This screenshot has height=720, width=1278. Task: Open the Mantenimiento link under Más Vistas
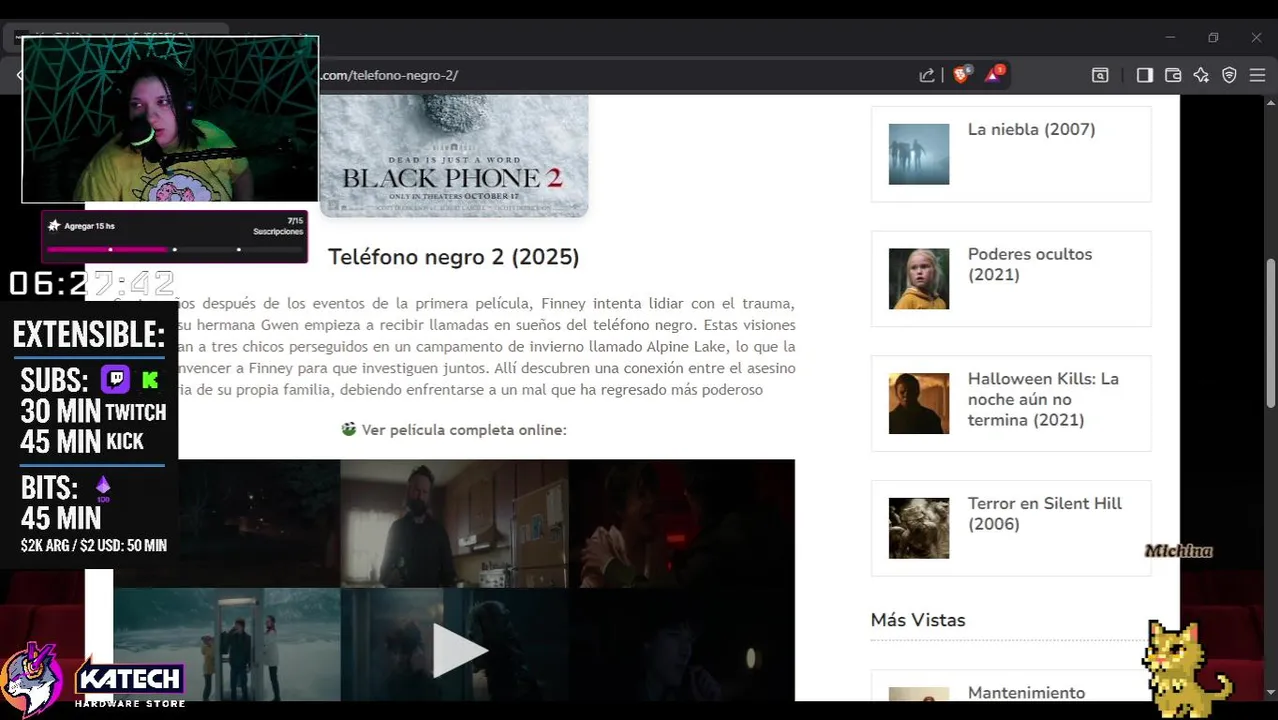click(1026, 692)
